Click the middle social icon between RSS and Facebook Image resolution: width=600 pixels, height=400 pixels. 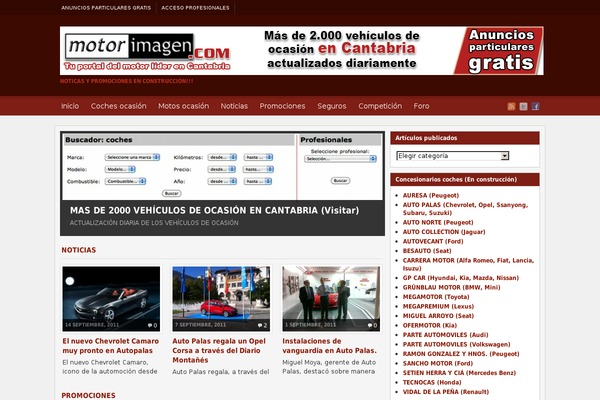(523, 106)
